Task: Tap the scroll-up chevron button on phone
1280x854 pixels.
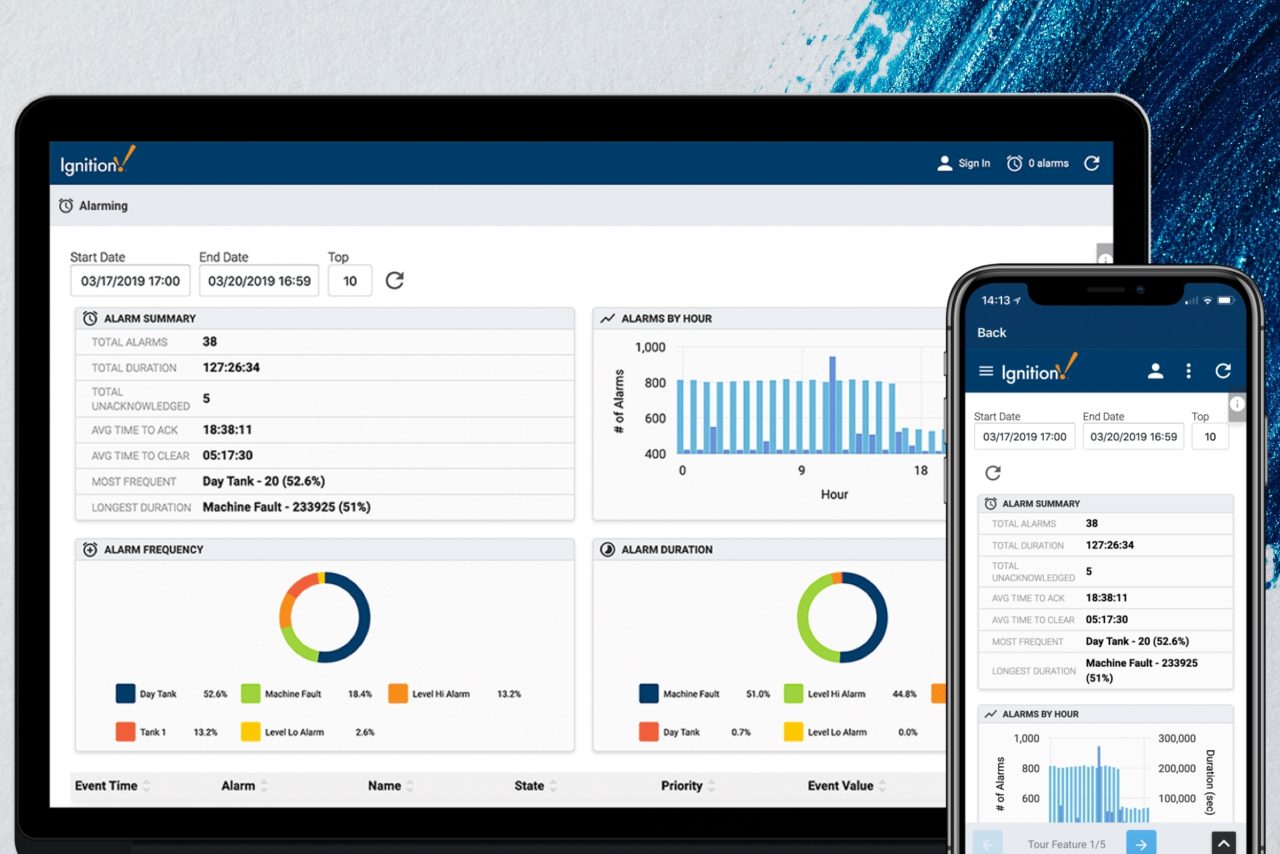Action: point(1224,843)
